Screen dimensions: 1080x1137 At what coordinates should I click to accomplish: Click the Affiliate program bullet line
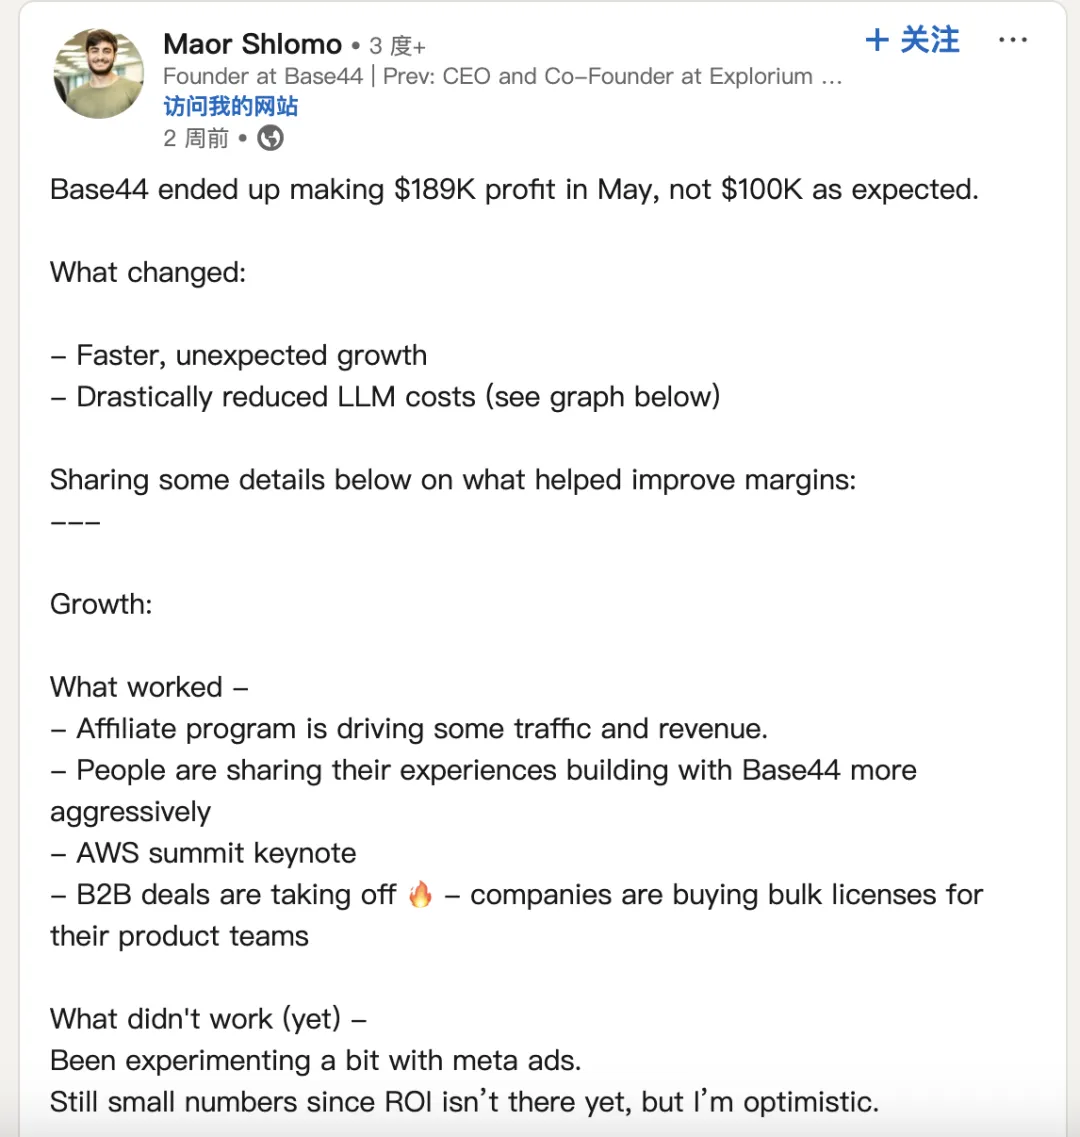[409, 729]
